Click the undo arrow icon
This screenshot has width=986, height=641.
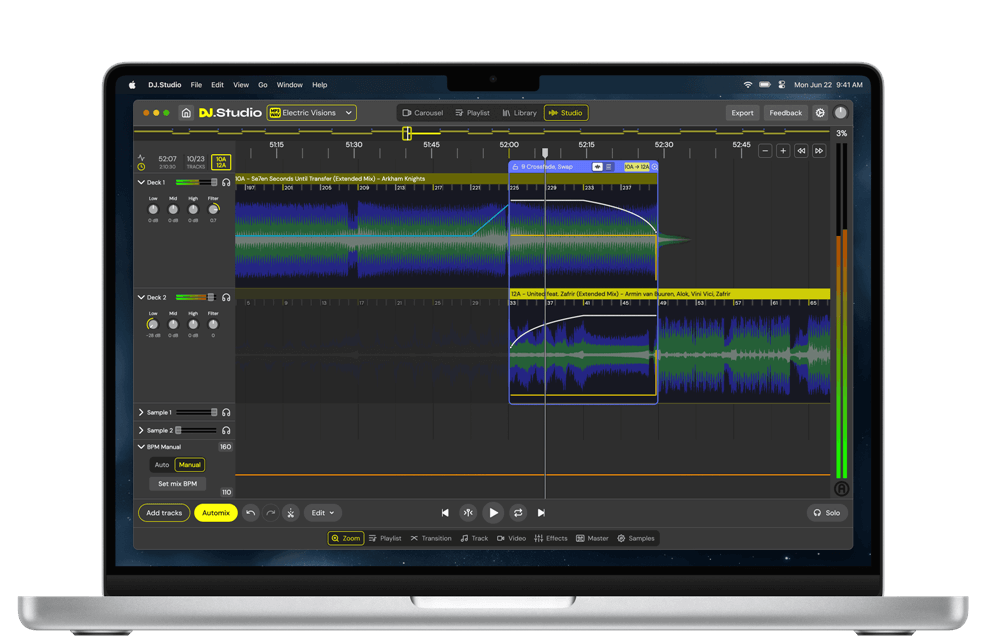[x=251, y=513]
